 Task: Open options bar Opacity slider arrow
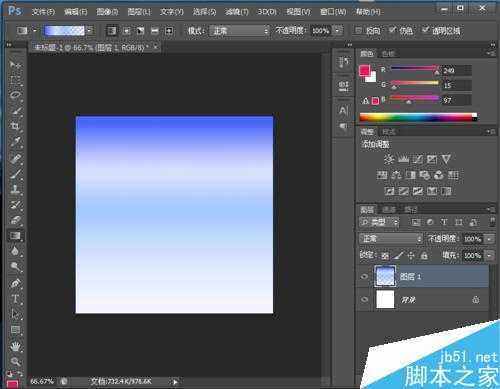338,31
